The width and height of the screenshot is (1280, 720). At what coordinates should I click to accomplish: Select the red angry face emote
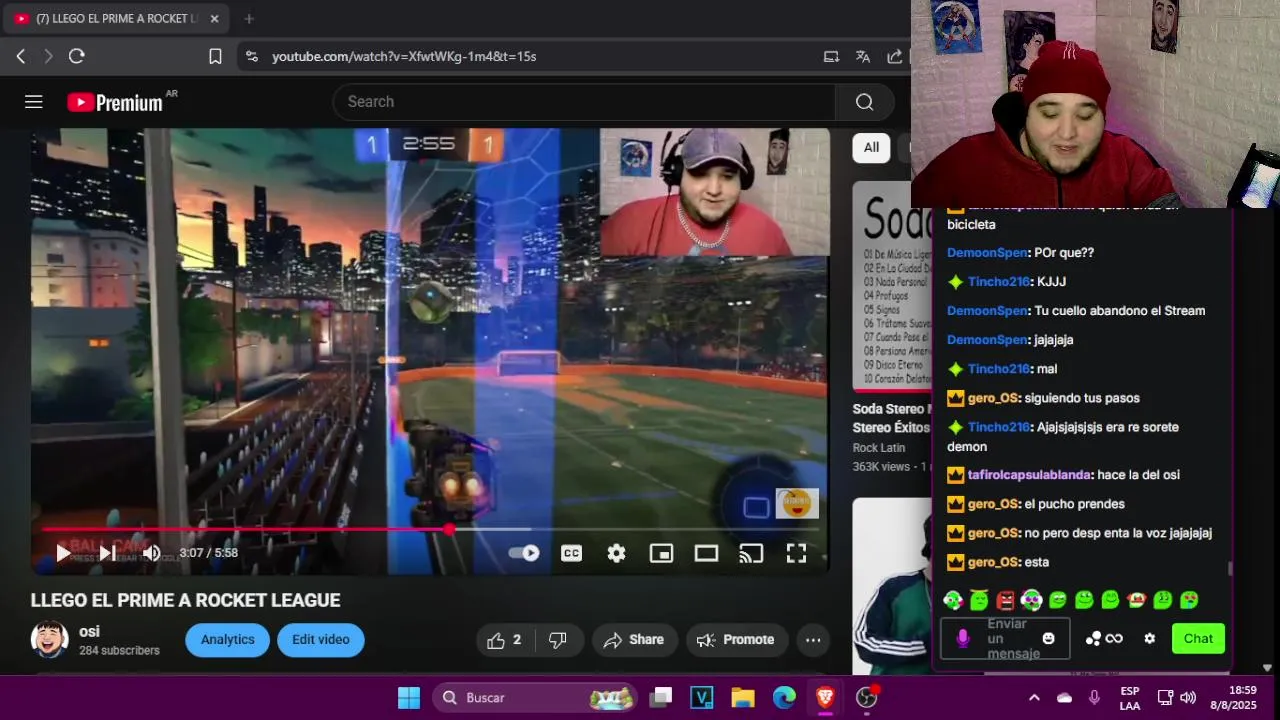coord(1006,600)
